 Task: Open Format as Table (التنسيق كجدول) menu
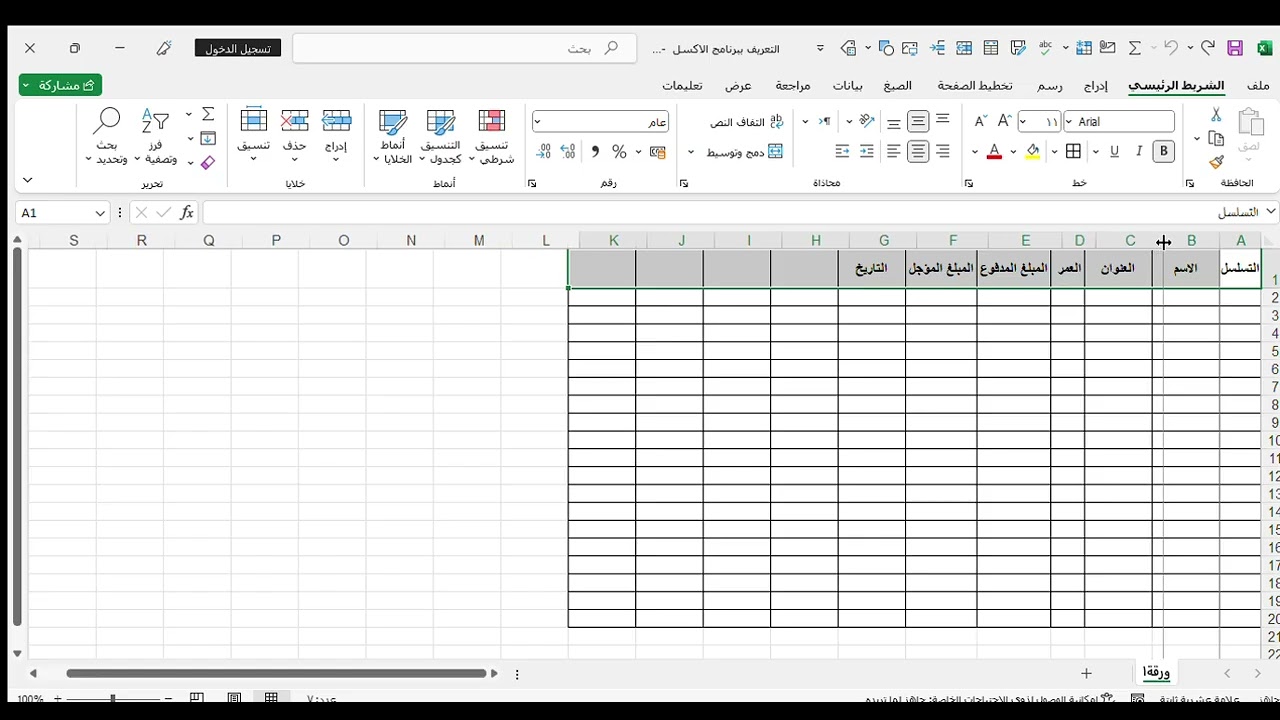pos(440,136)
